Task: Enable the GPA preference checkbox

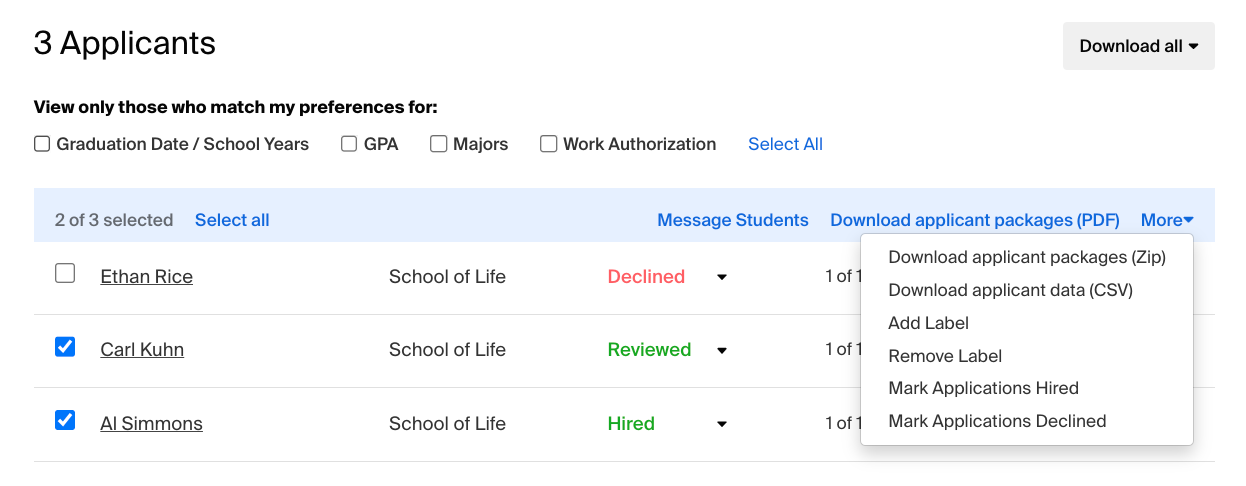Action: click(349, 144)
